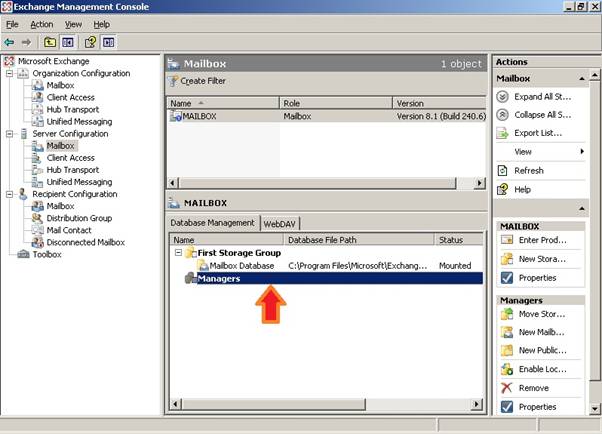Sort by Version column header
The width and height of the screenshot is (602, 434).
pyautogui.click(x=440, y=103)
